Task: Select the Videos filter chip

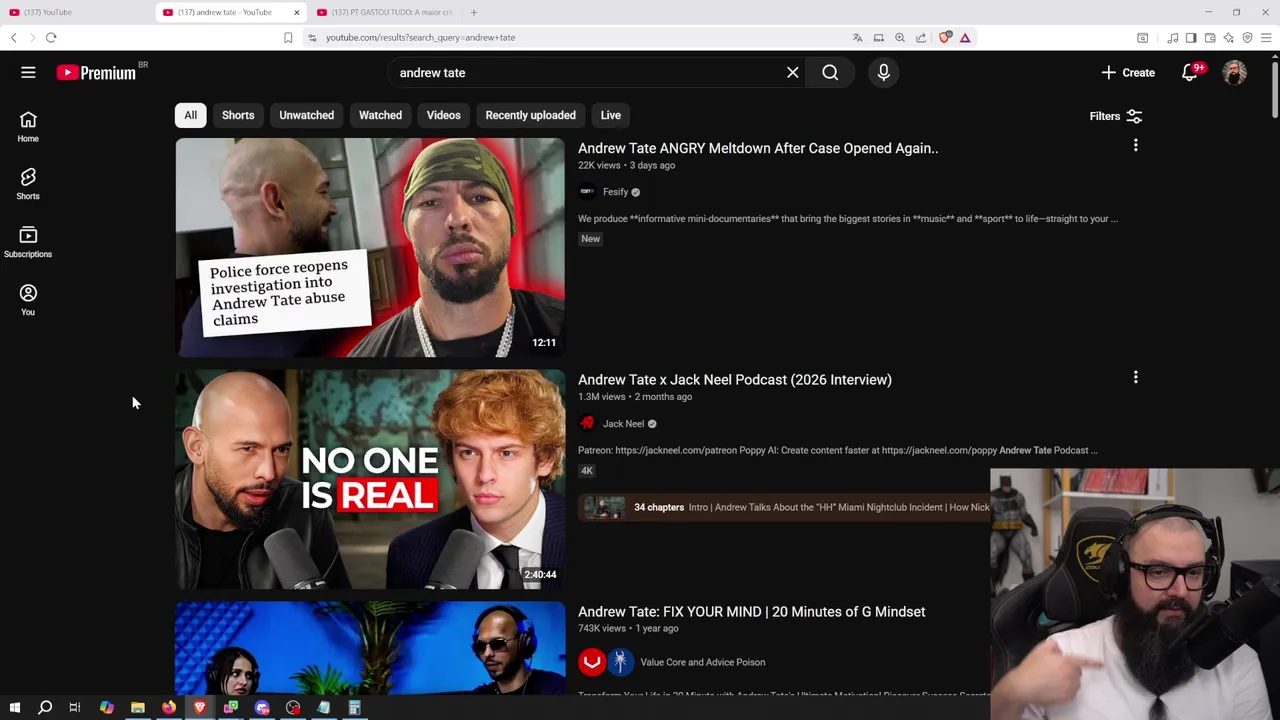Action: 443,115
